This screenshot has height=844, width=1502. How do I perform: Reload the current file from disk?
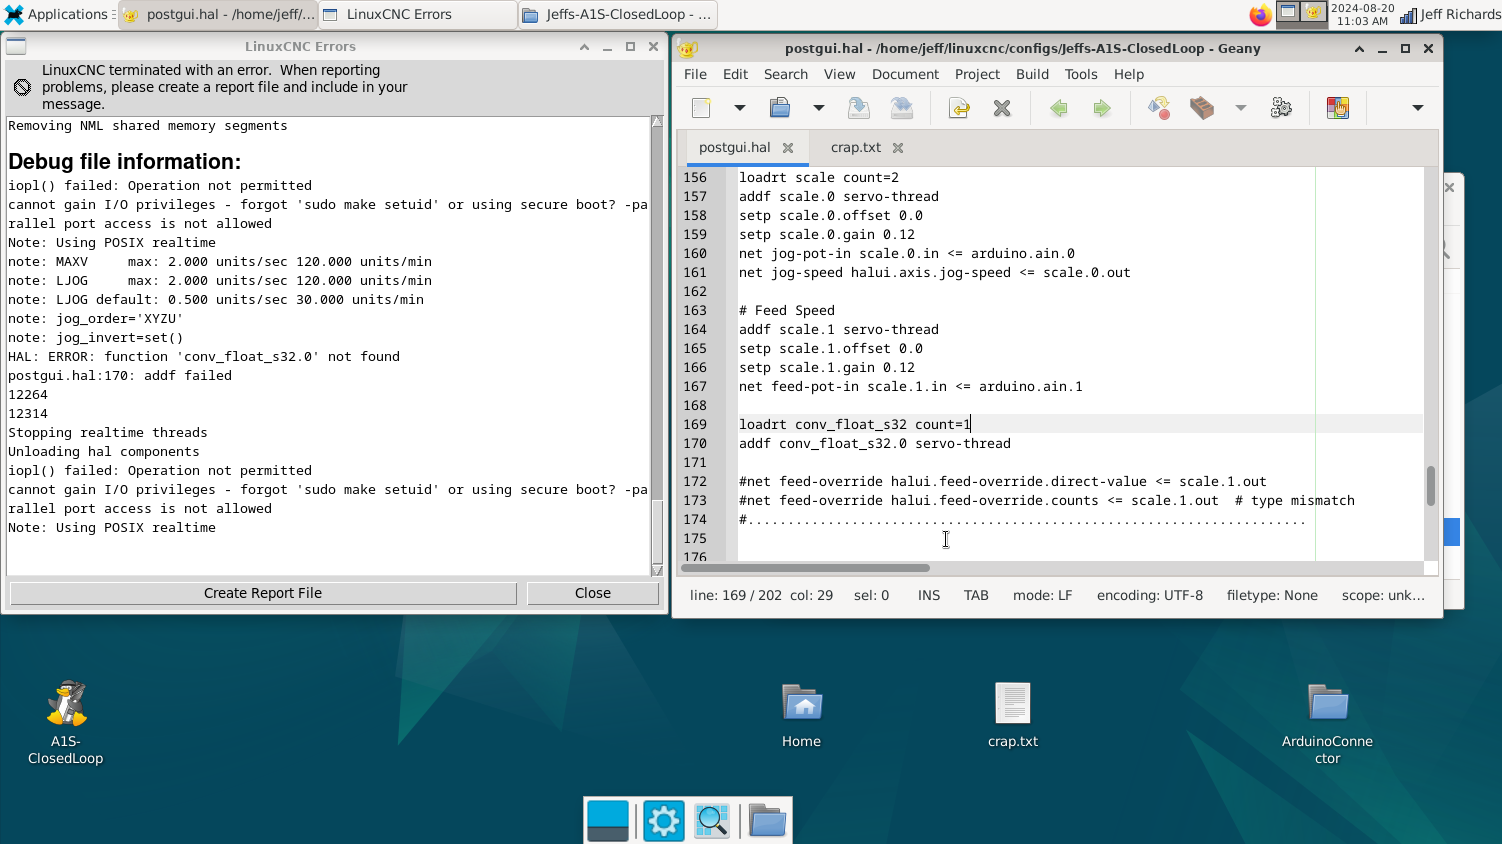pyautogui.click(x=959, y=108)
